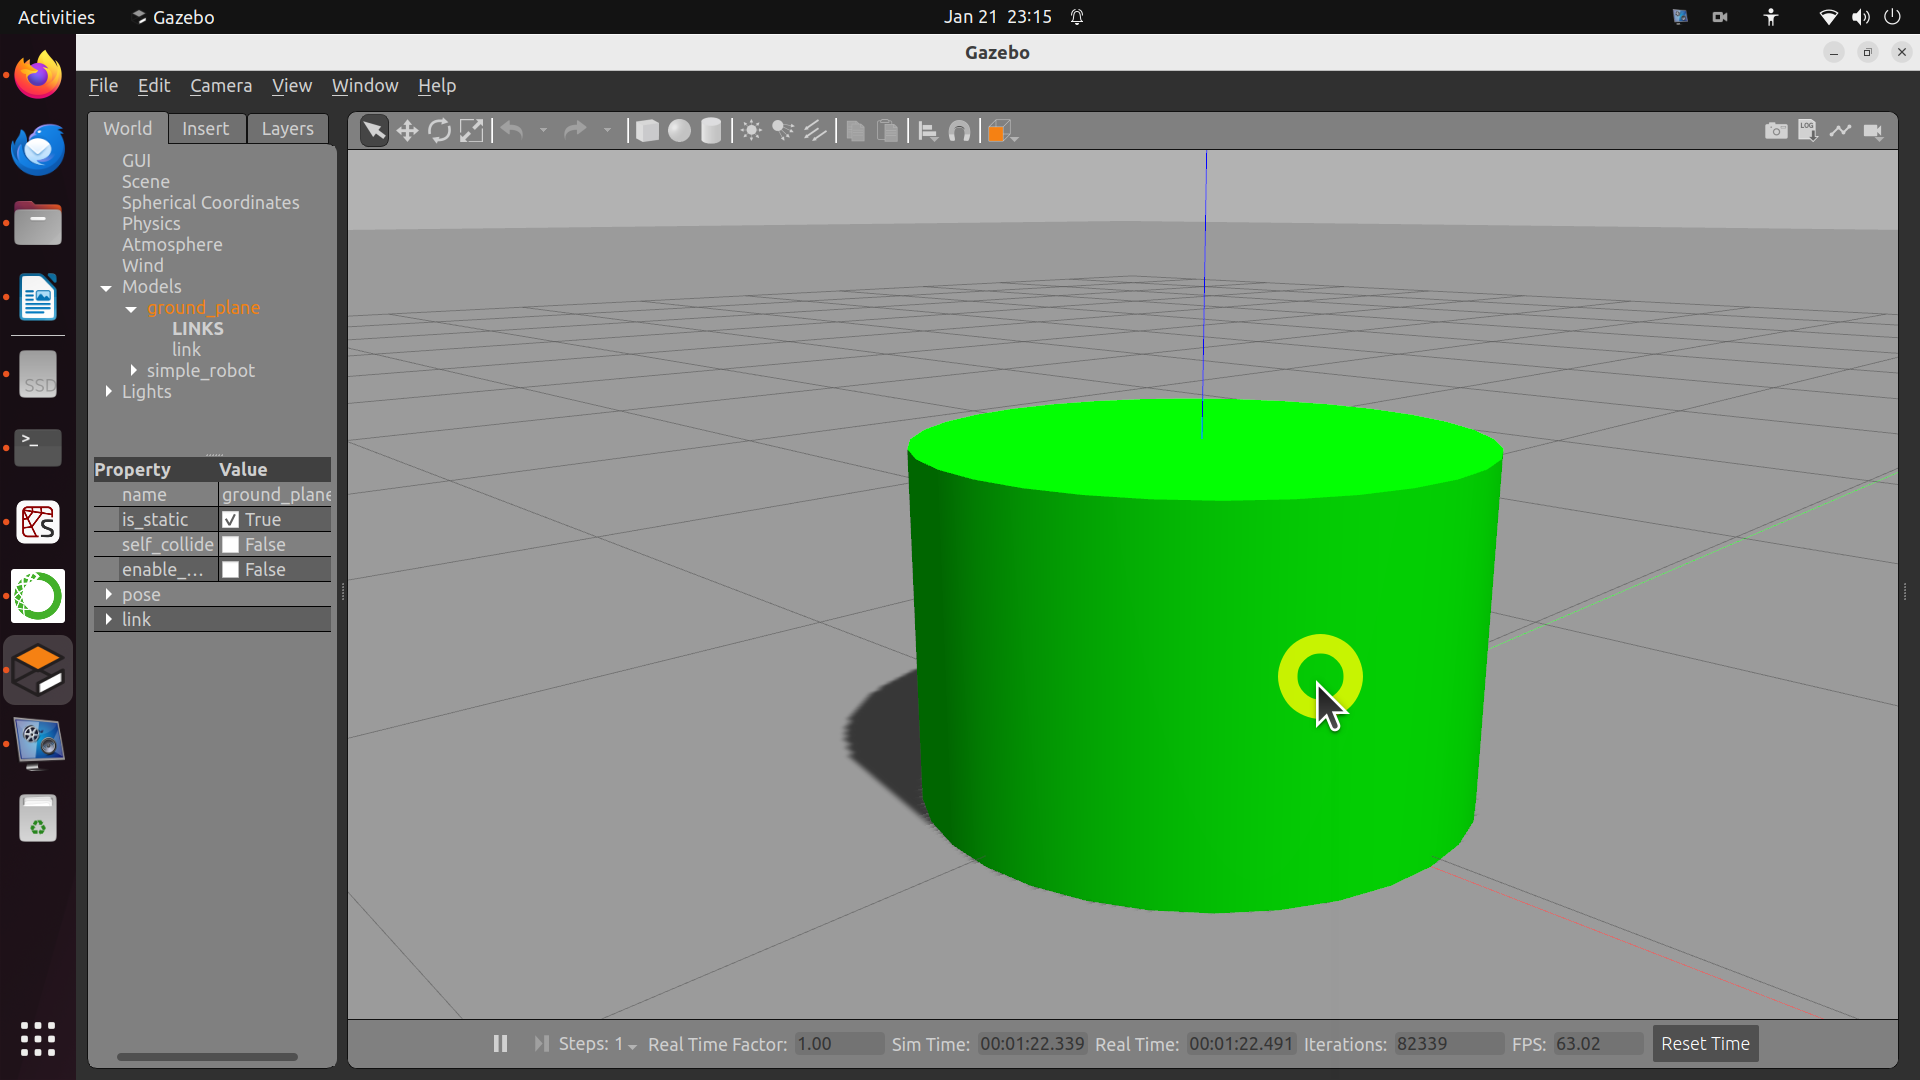This screenshot has height=1080, width=1920.
Task: Expand the pose property row
Action: 107,593
